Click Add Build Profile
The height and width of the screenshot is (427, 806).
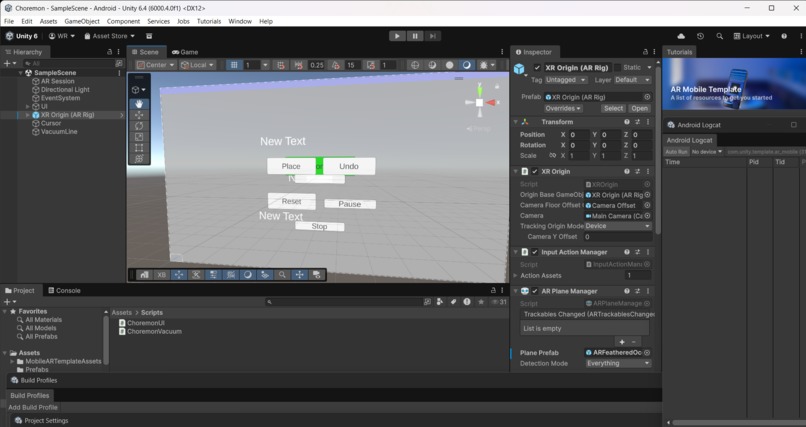pos(33,407)
